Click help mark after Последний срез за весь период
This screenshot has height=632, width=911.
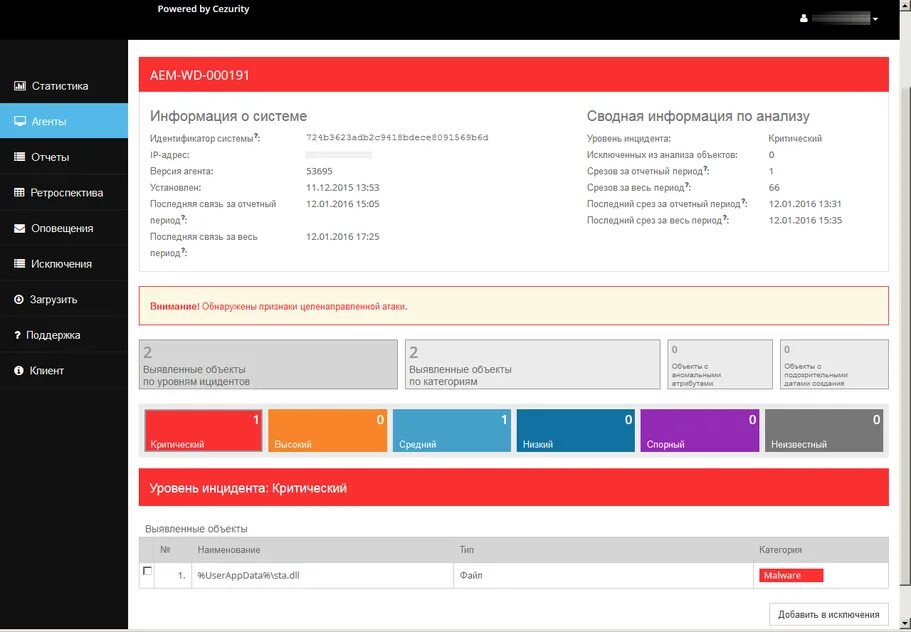coord(726,218)
